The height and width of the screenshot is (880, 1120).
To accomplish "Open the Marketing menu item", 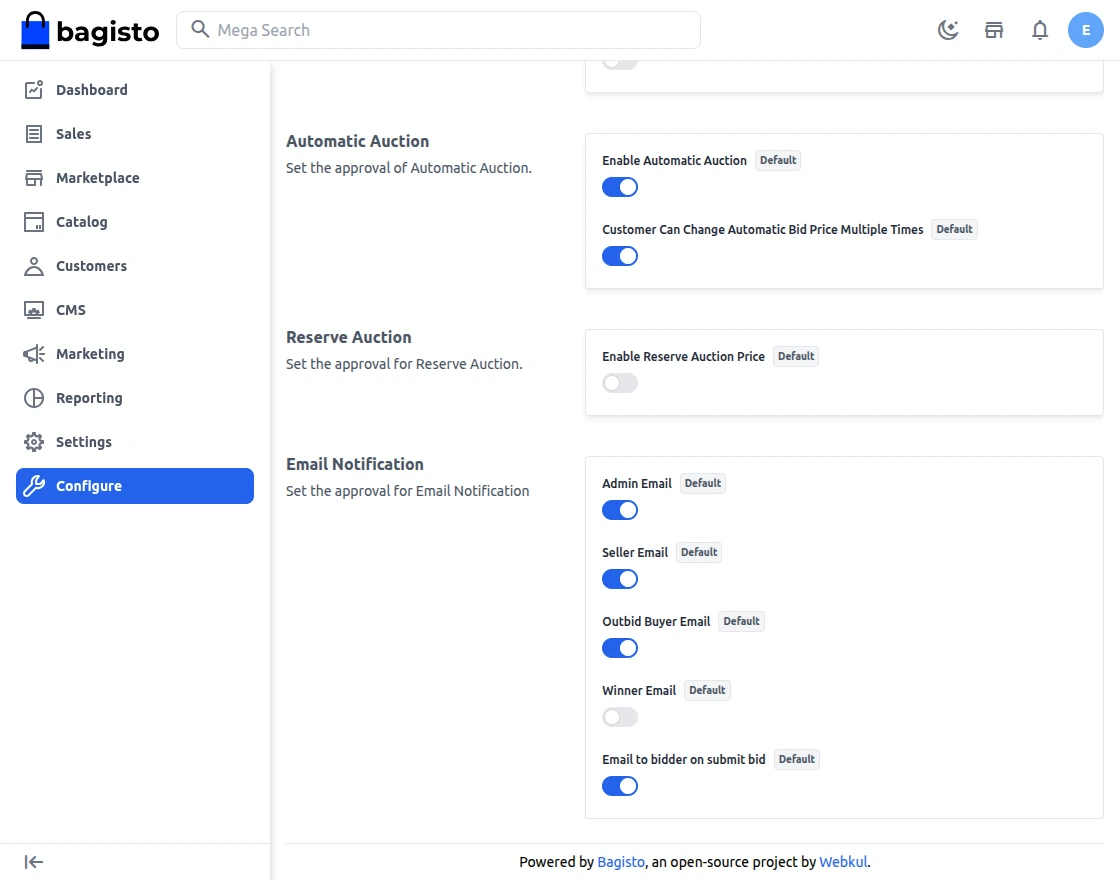I will (134, 354).
